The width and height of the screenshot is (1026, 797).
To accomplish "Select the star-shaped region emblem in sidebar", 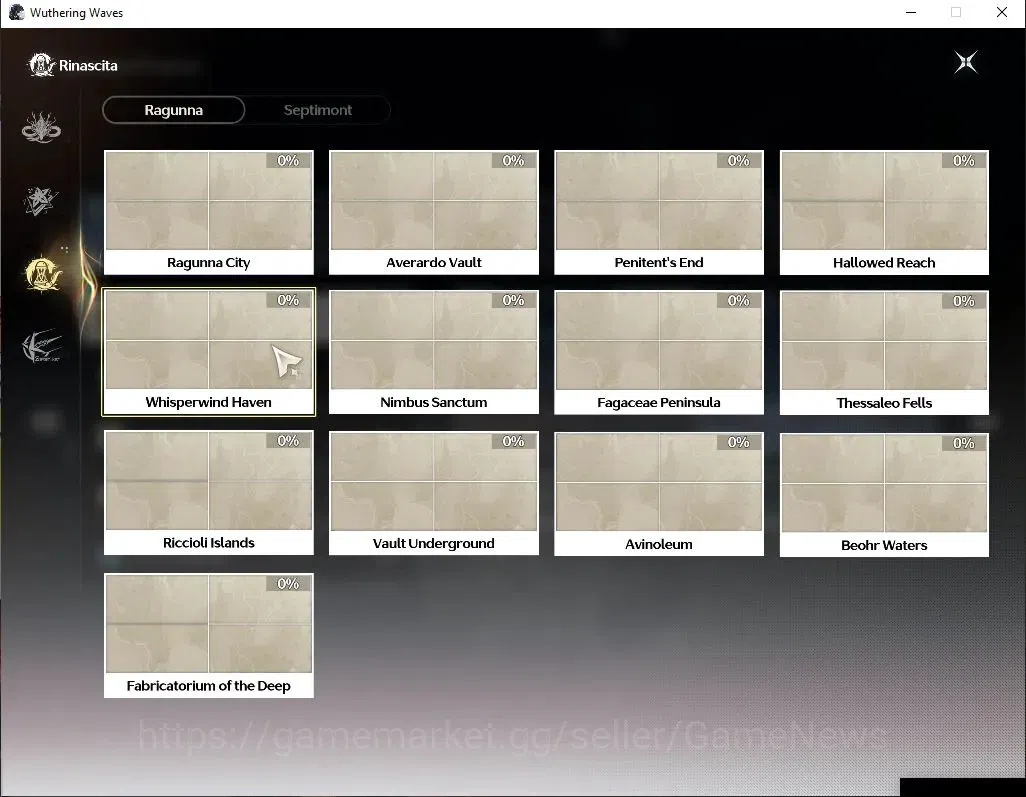I will tap(41, 201).
